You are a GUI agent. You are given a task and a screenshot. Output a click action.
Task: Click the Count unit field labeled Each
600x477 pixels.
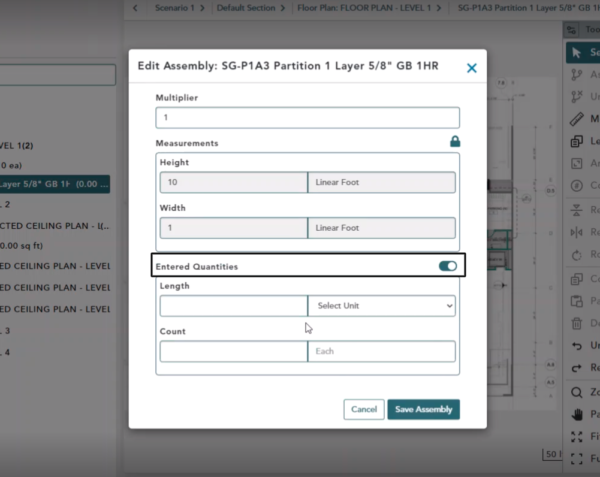click(x=382, y=351)
